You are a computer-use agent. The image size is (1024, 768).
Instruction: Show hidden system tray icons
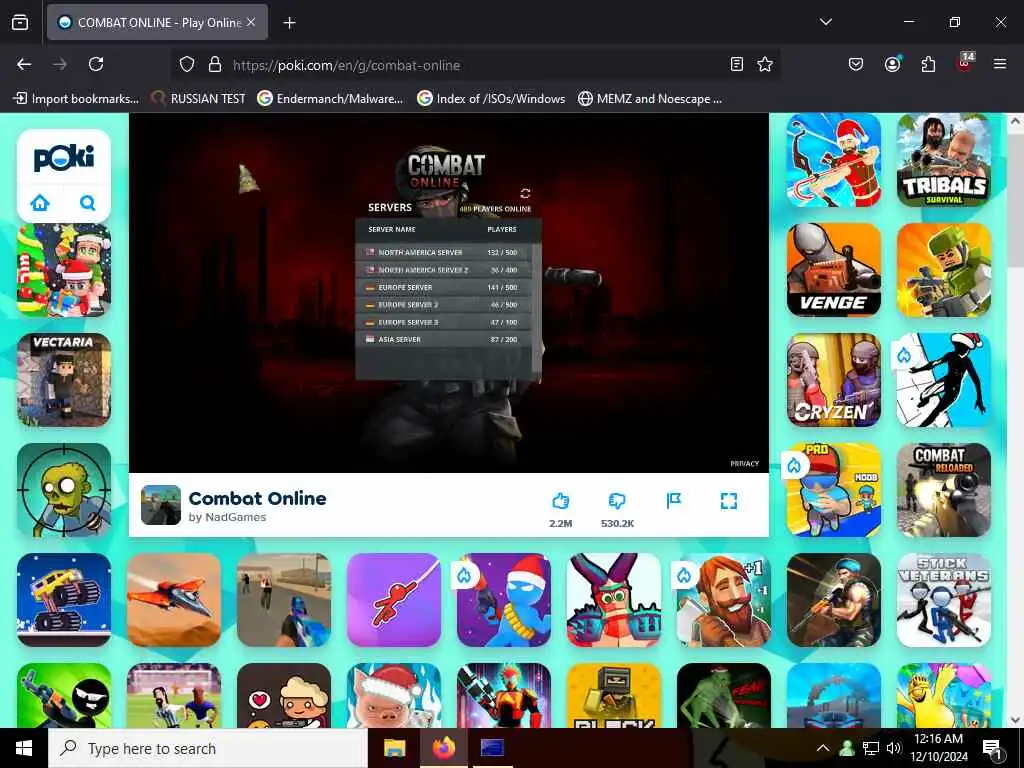(823, 748)
